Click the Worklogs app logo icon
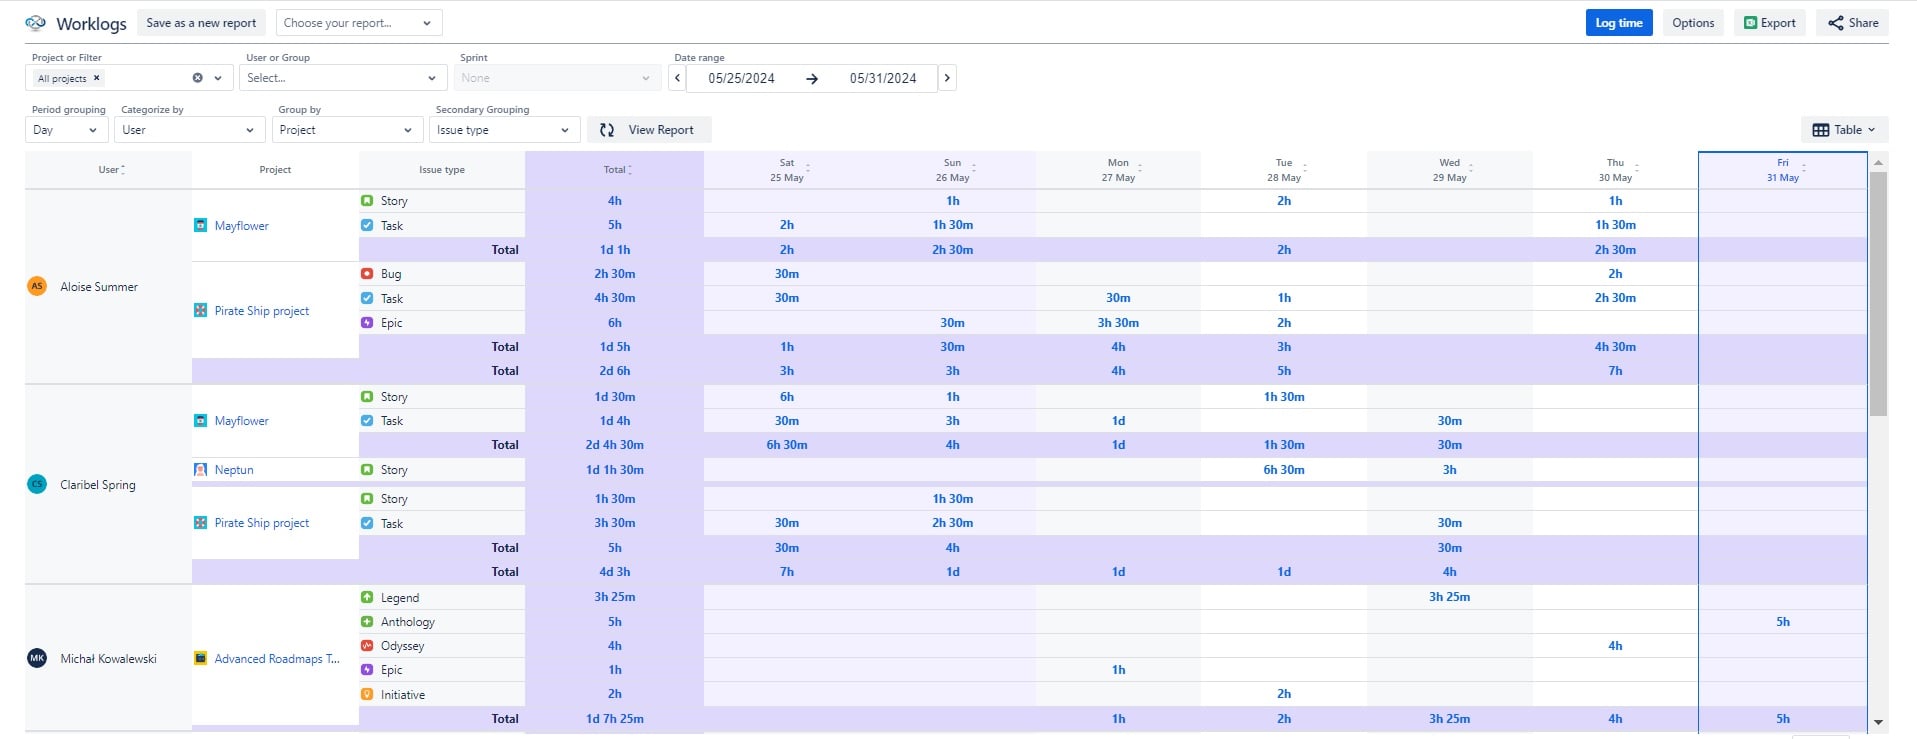Viewport: 1917px width, 739px height. (36, 23)
